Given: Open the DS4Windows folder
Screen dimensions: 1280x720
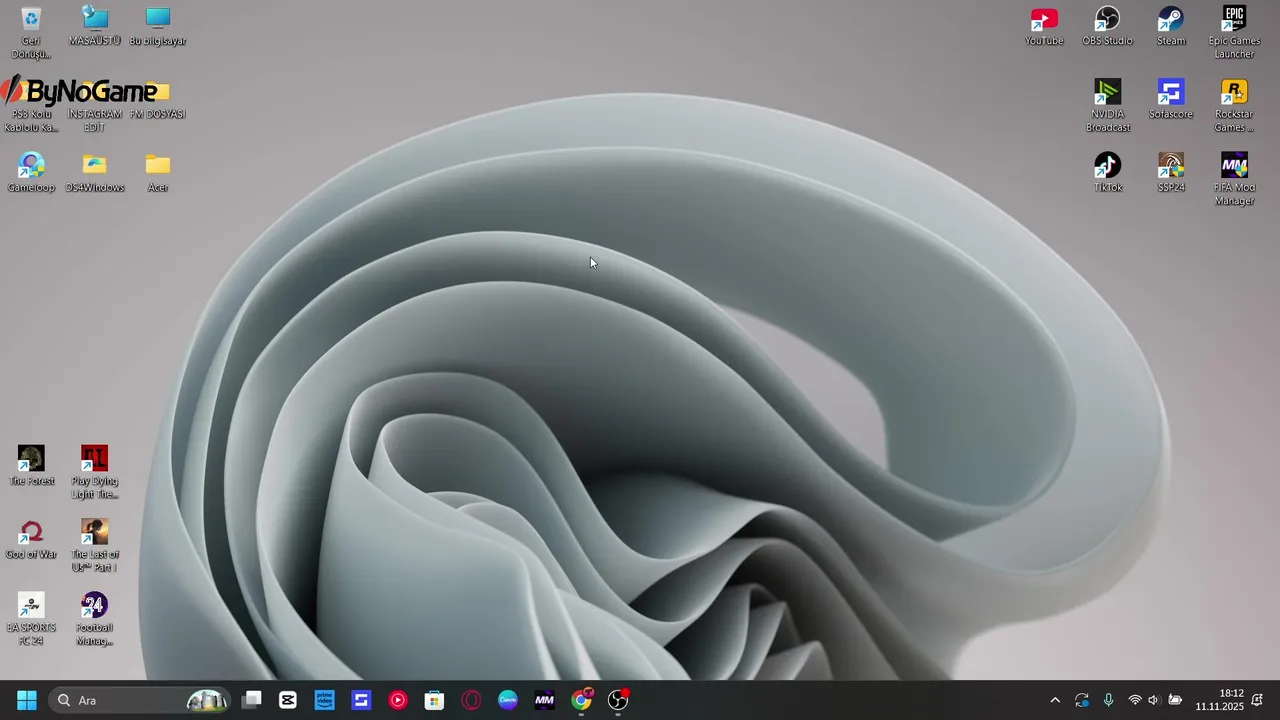Looking at the screenshot, I should pyautogui.click(x=95, y=172).
